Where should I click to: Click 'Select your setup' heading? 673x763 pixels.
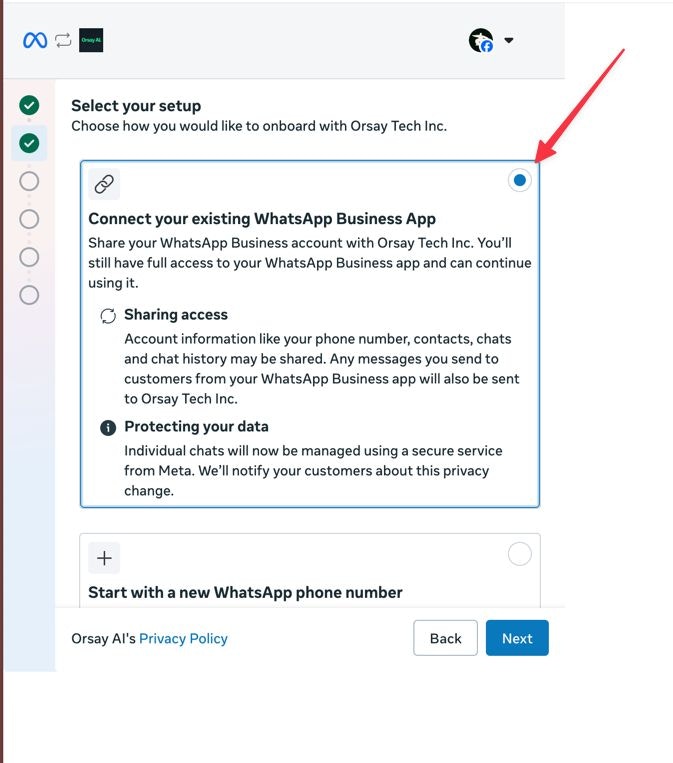[136, 106]
